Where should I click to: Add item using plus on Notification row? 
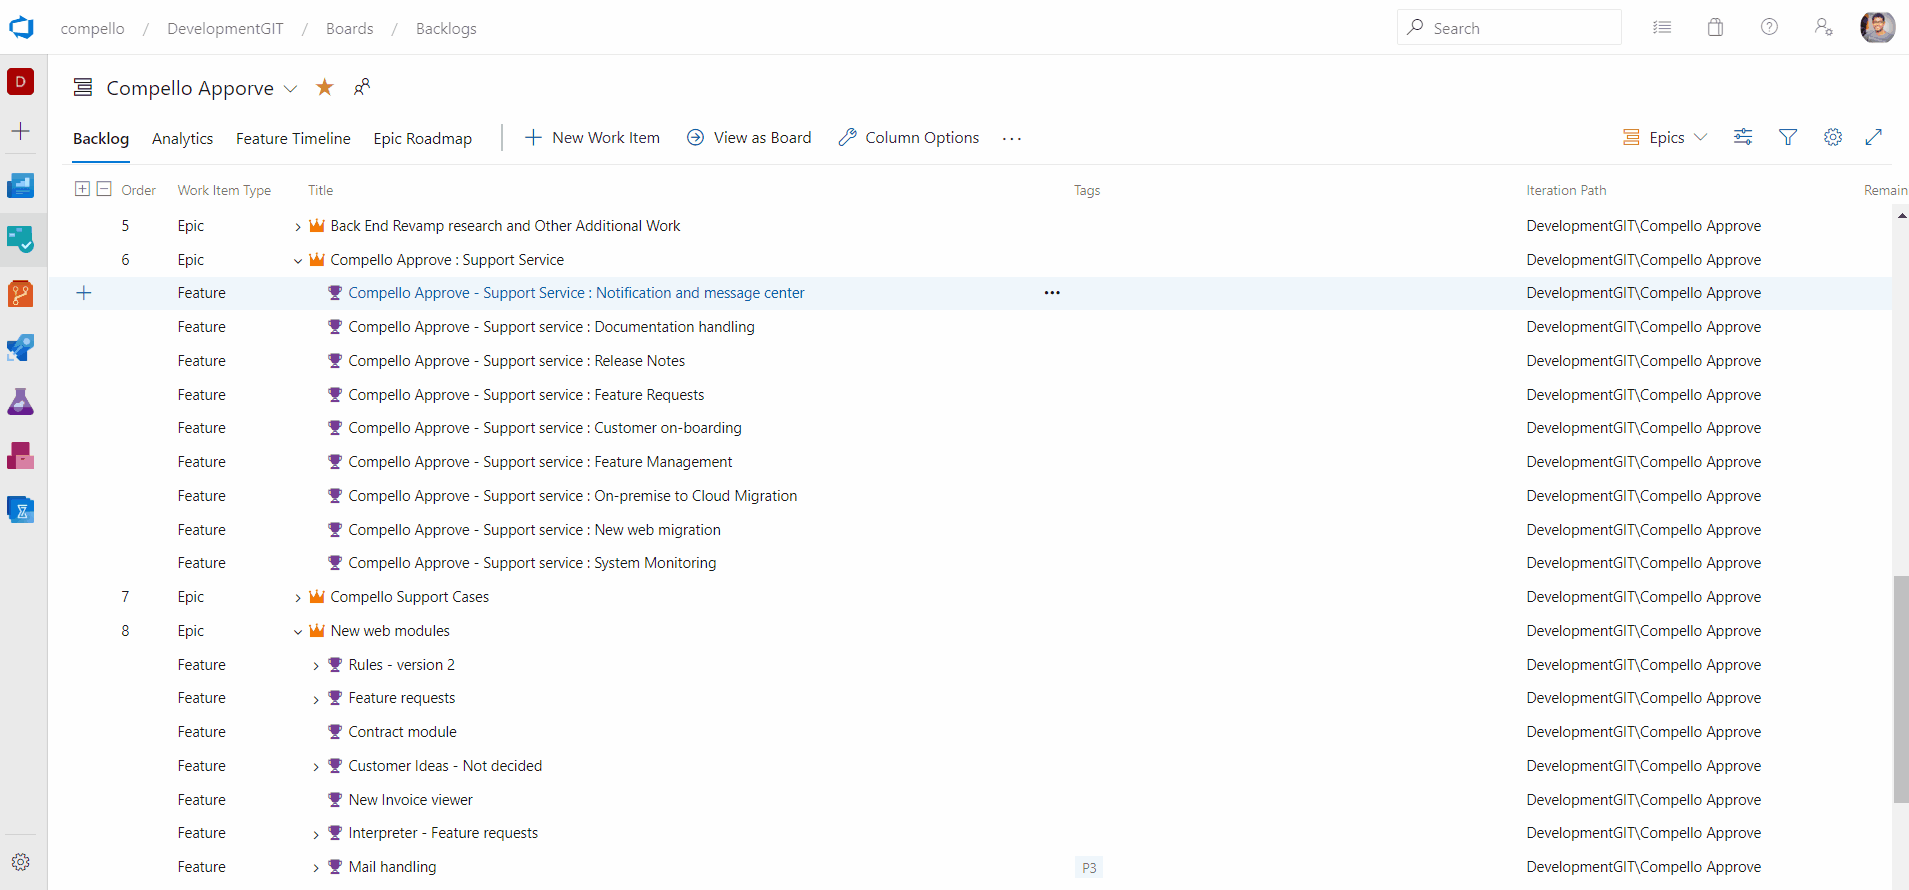click(x=84, y=293)
